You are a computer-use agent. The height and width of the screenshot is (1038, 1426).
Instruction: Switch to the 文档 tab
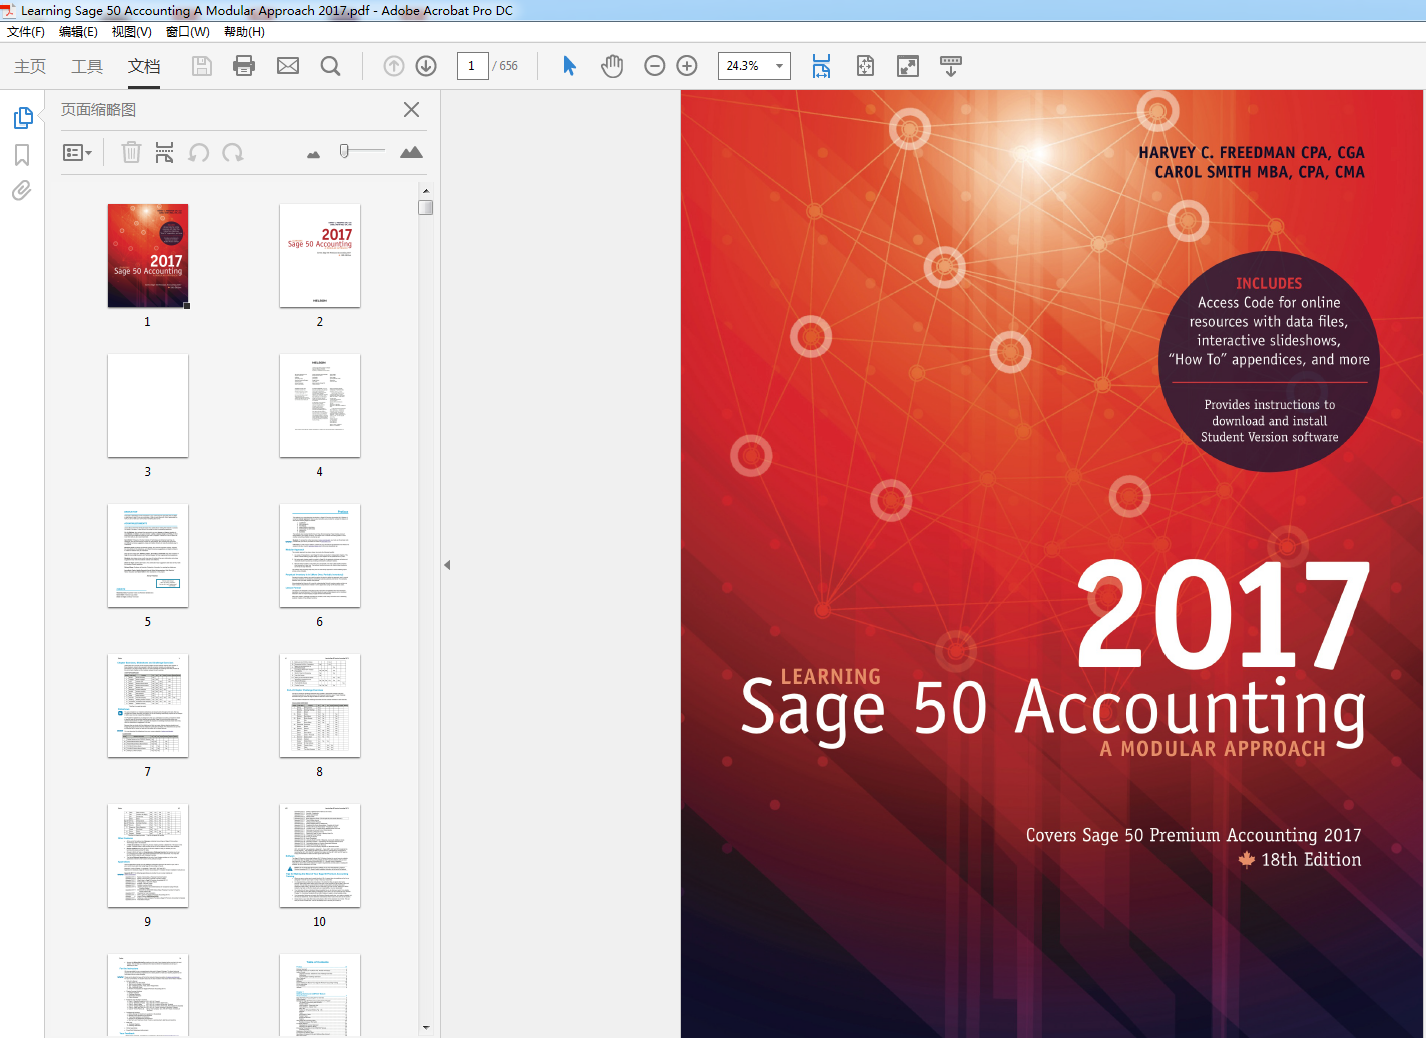144,66
